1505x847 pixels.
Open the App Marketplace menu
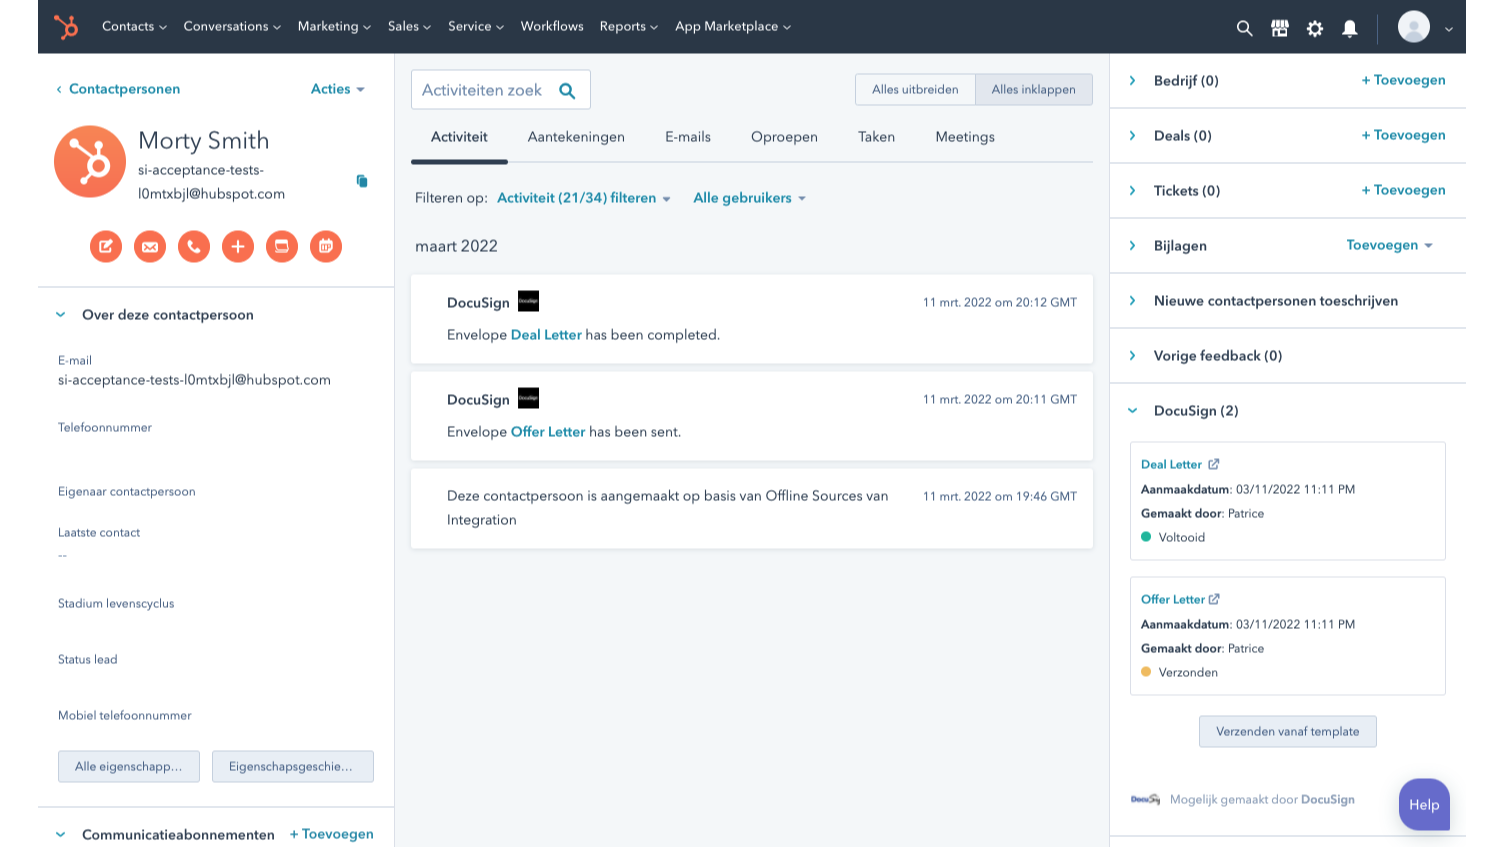coord(733,27)
